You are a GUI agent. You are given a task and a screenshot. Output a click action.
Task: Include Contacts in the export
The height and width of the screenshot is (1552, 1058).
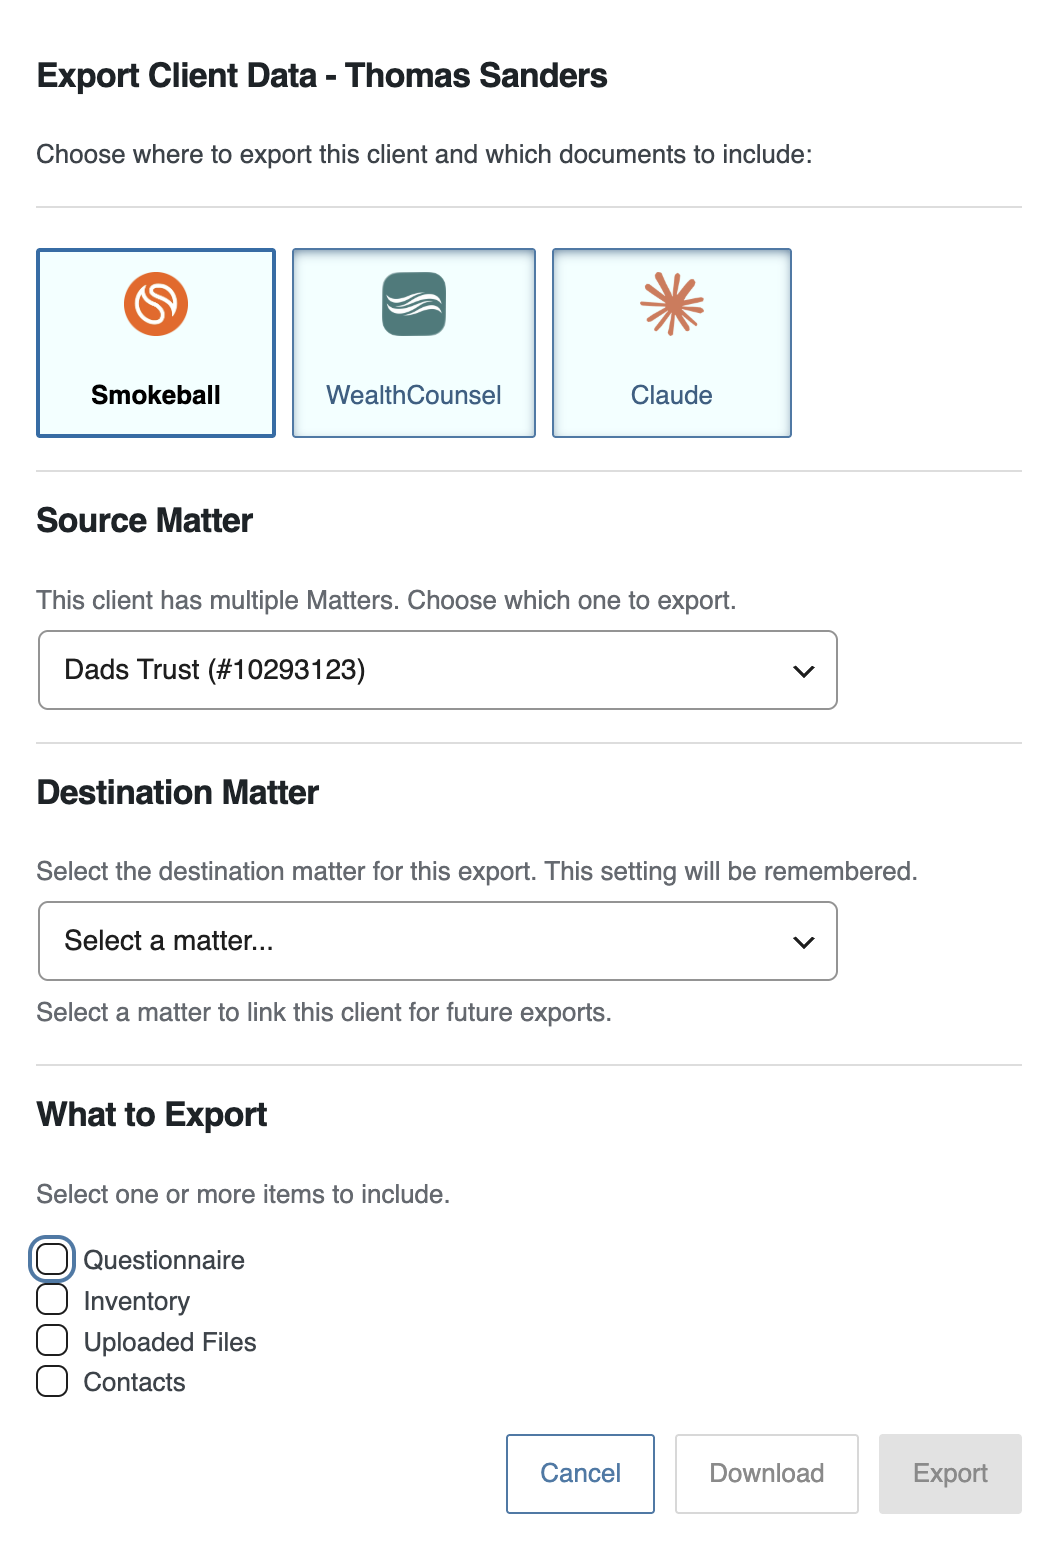pyautogui.click(x=52, y=1381)
